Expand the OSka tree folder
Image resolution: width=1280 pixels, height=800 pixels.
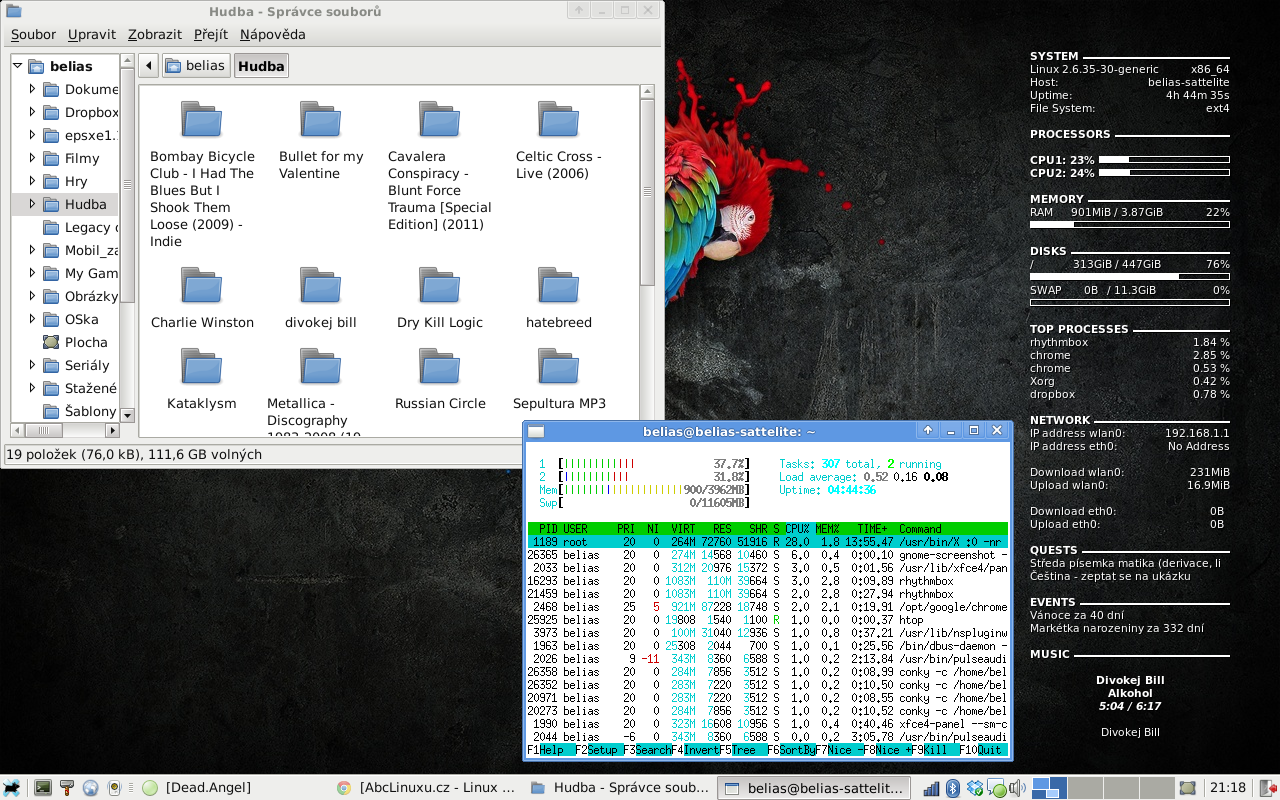pyautogui.click(x=32, y=319)
